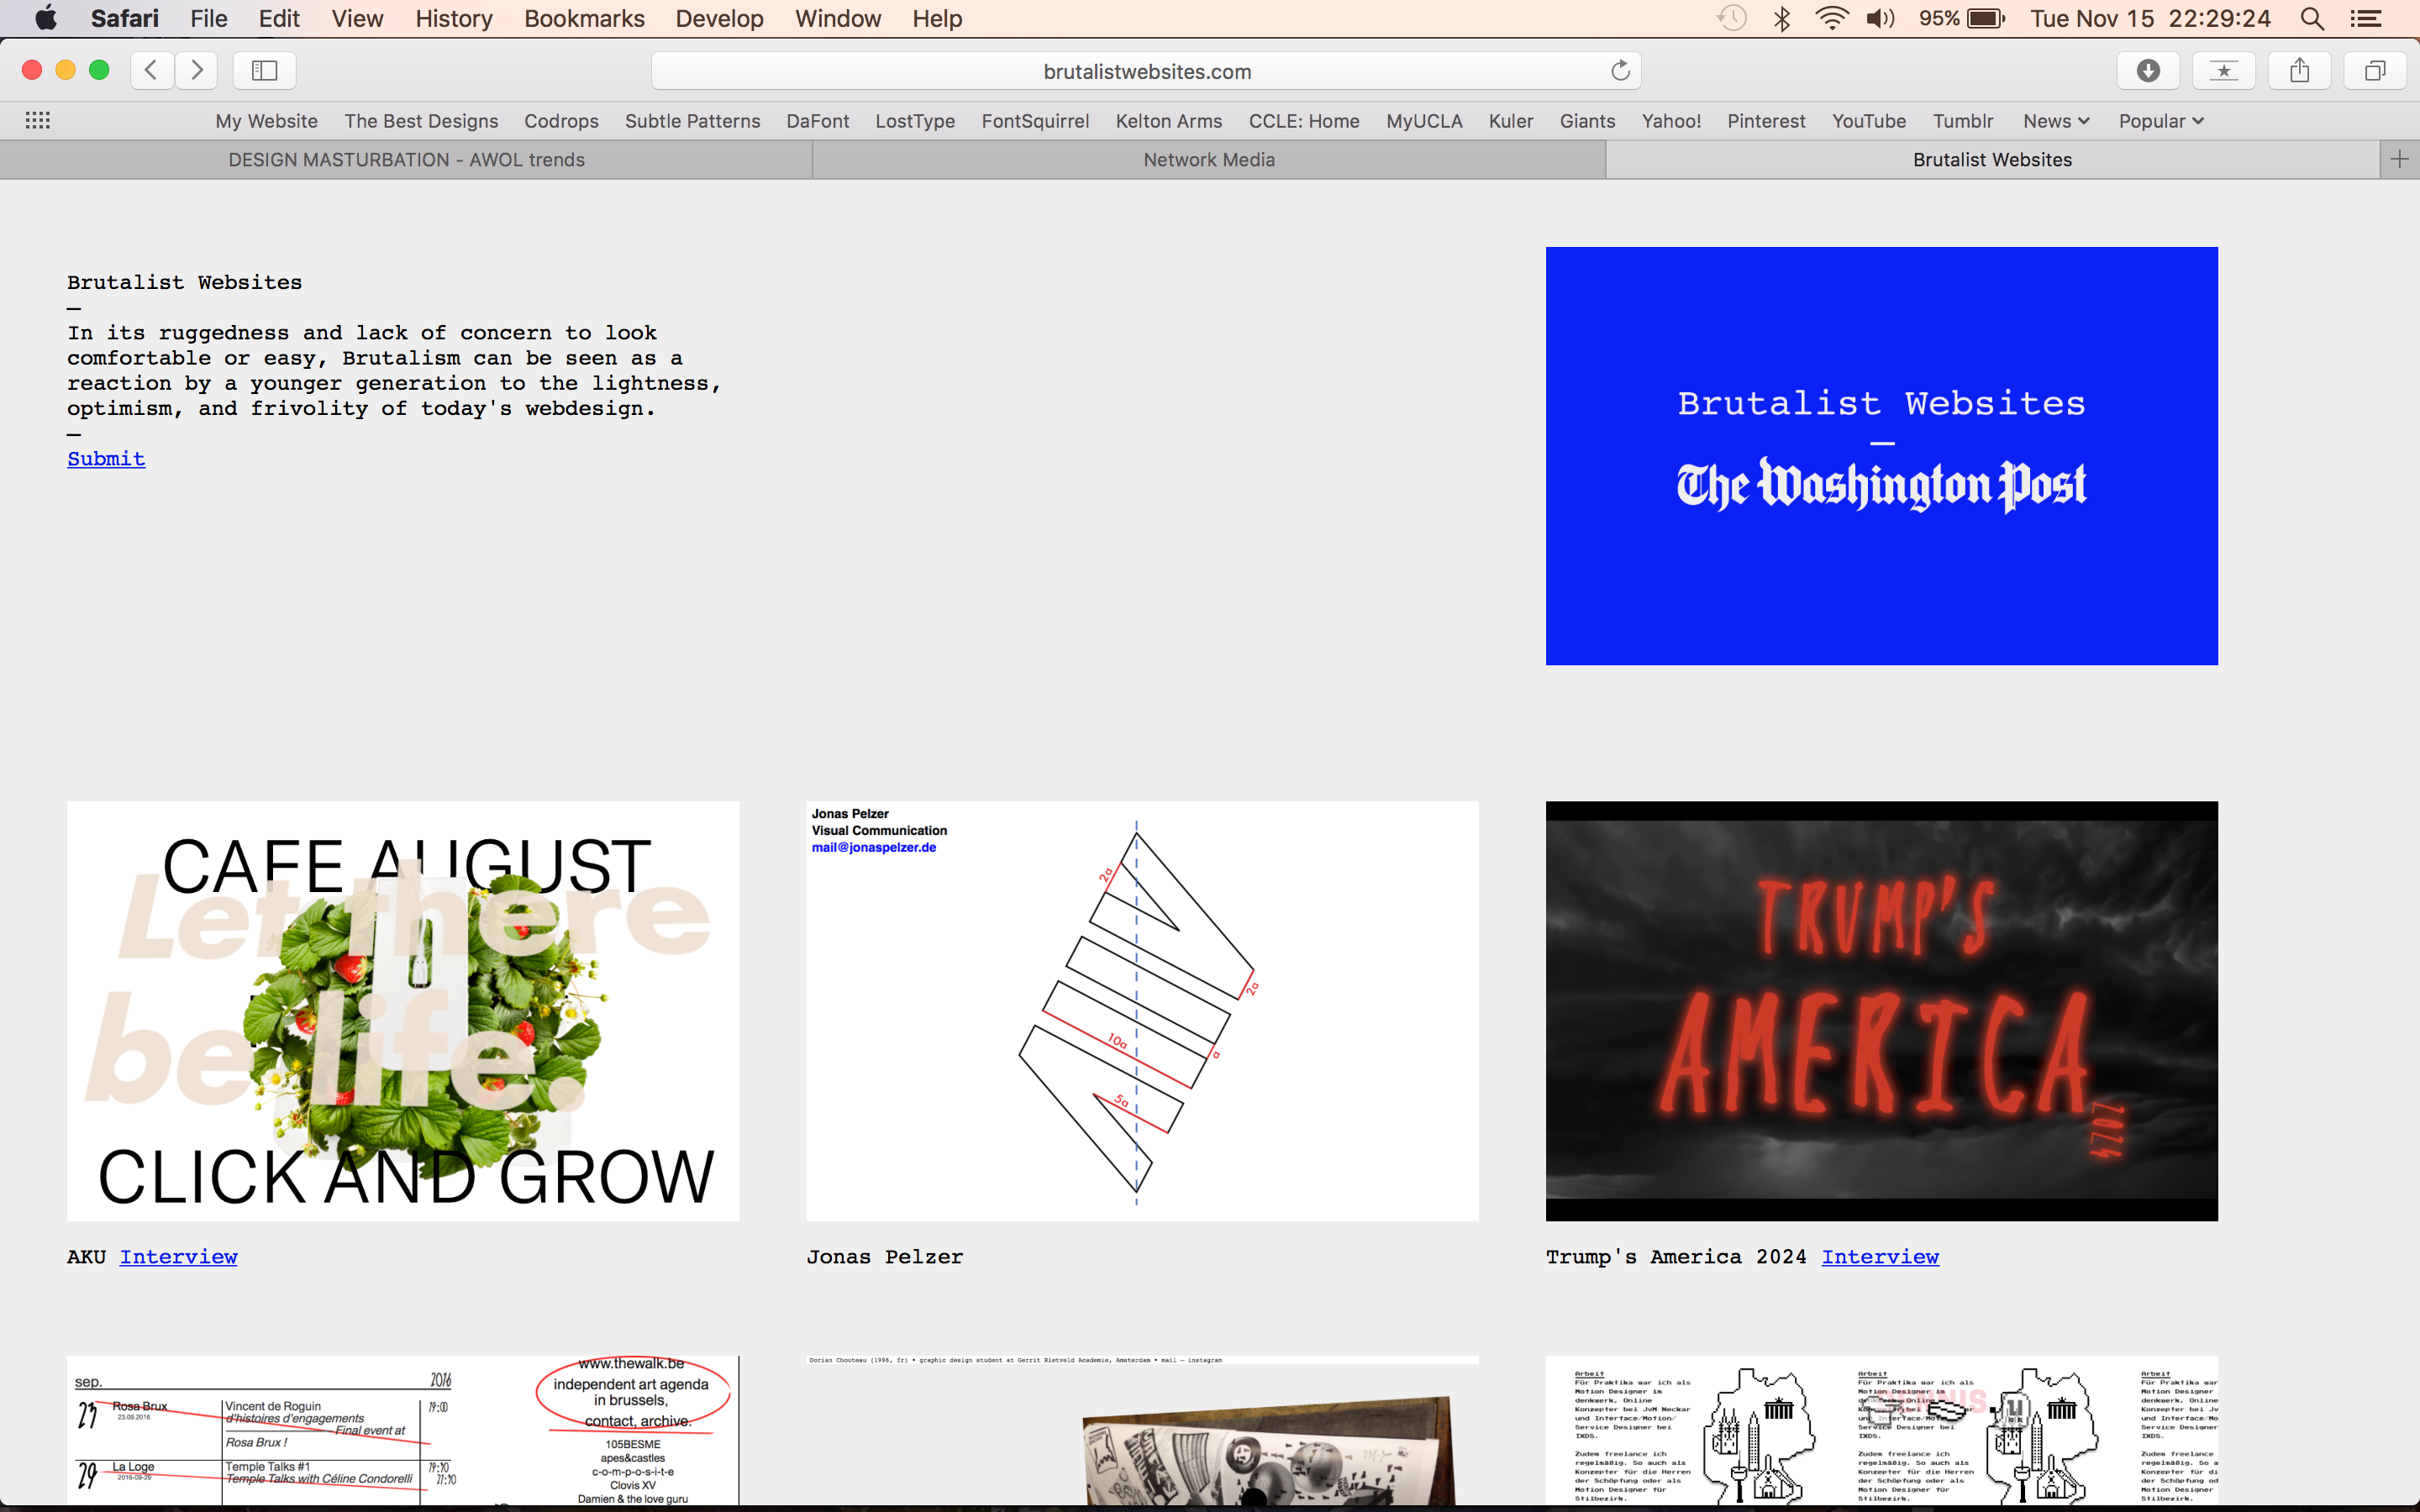The width and height of the screenshot is (2420, 1512).
Task: Click the Safari forward arrow button
Action: pyautogui.click(x=197, y=70)
